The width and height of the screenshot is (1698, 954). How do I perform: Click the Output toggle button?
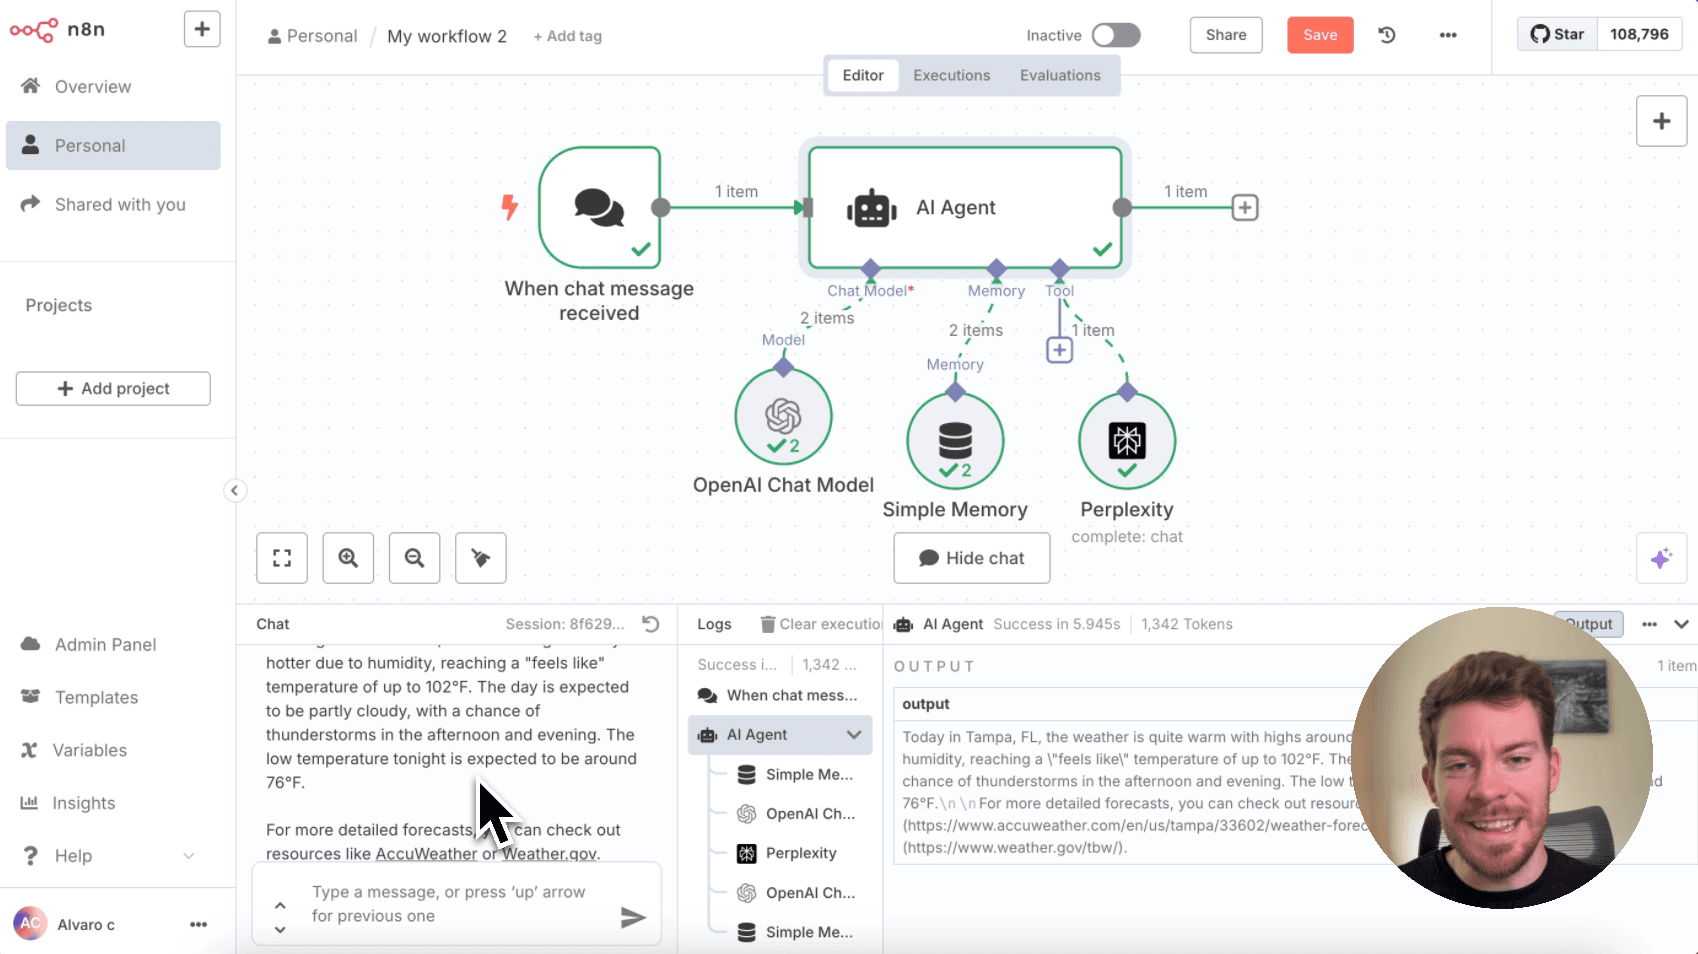pos(1589,624)
